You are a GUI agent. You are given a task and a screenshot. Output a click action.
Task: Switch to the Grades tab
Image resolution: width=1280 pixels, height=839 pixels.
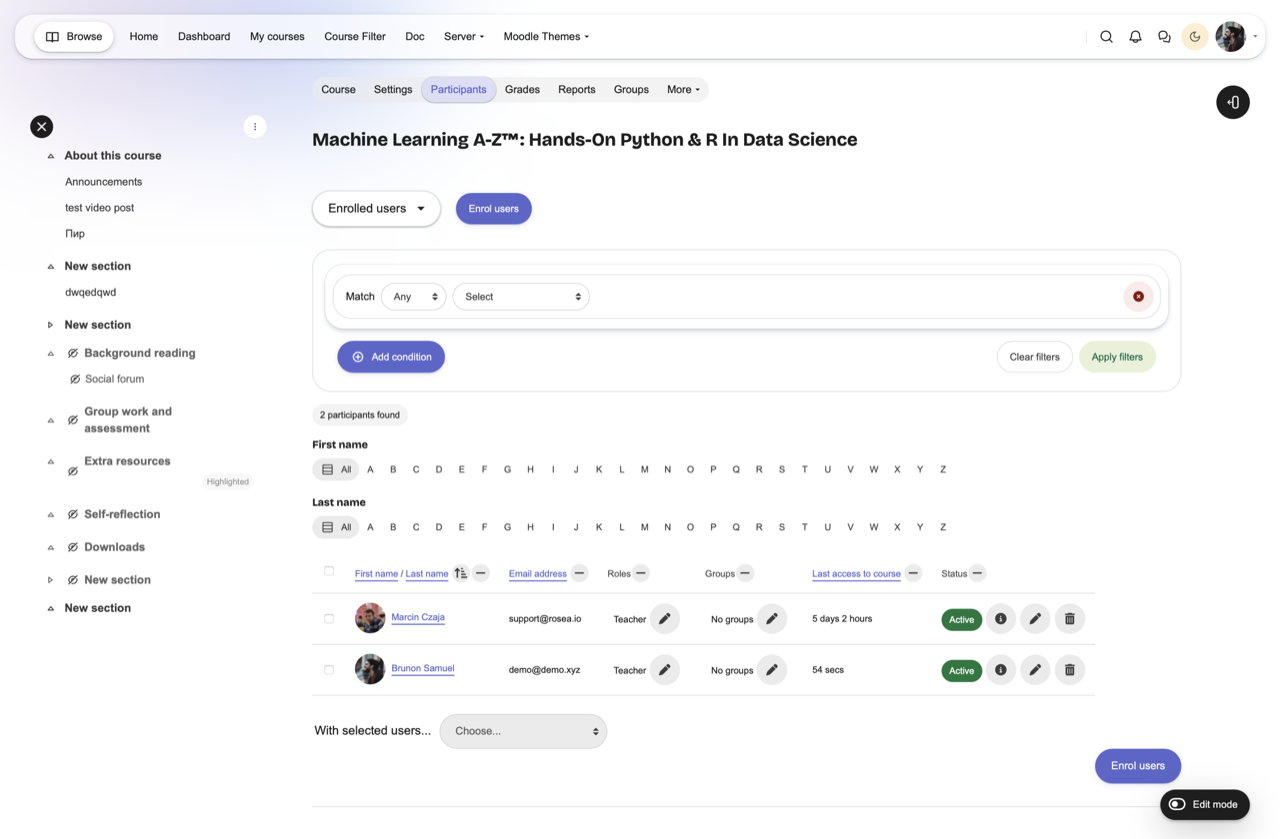(522, 90)
